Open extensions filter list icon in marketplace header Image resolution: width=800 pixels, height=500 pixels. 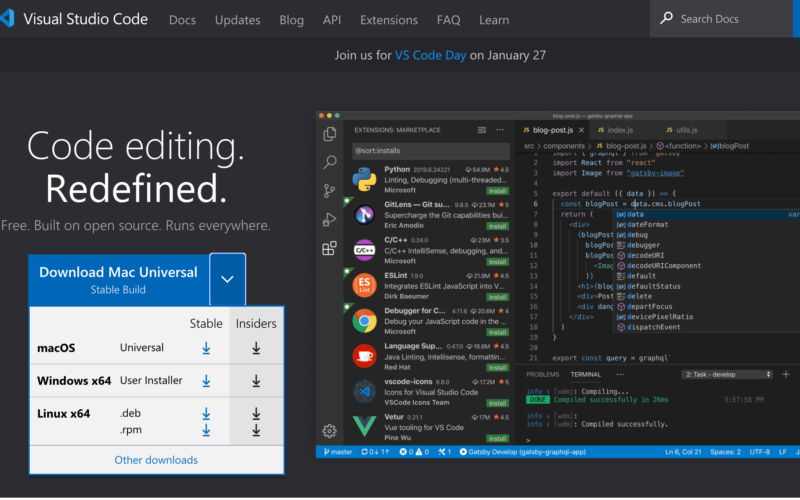[482, 130]
